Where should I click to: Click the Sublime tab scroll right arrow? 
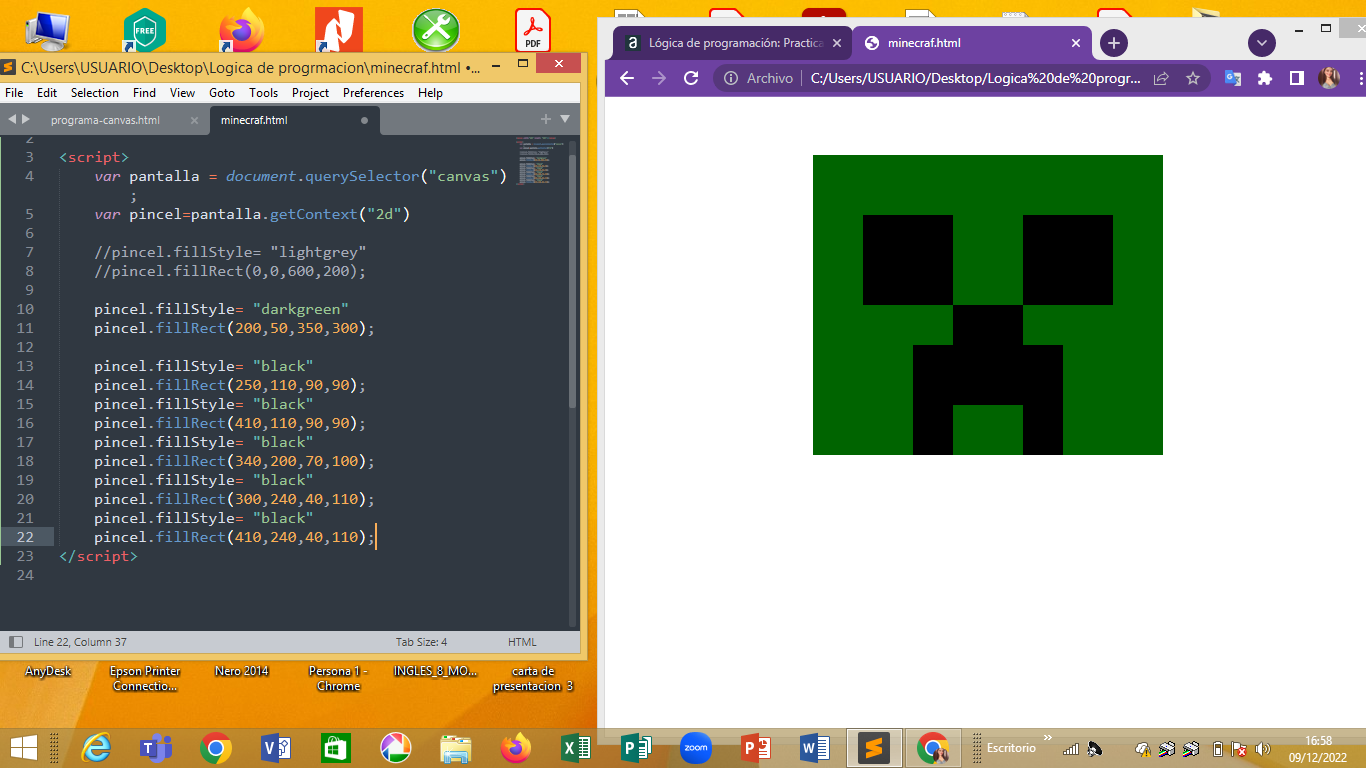coord(27,119)
